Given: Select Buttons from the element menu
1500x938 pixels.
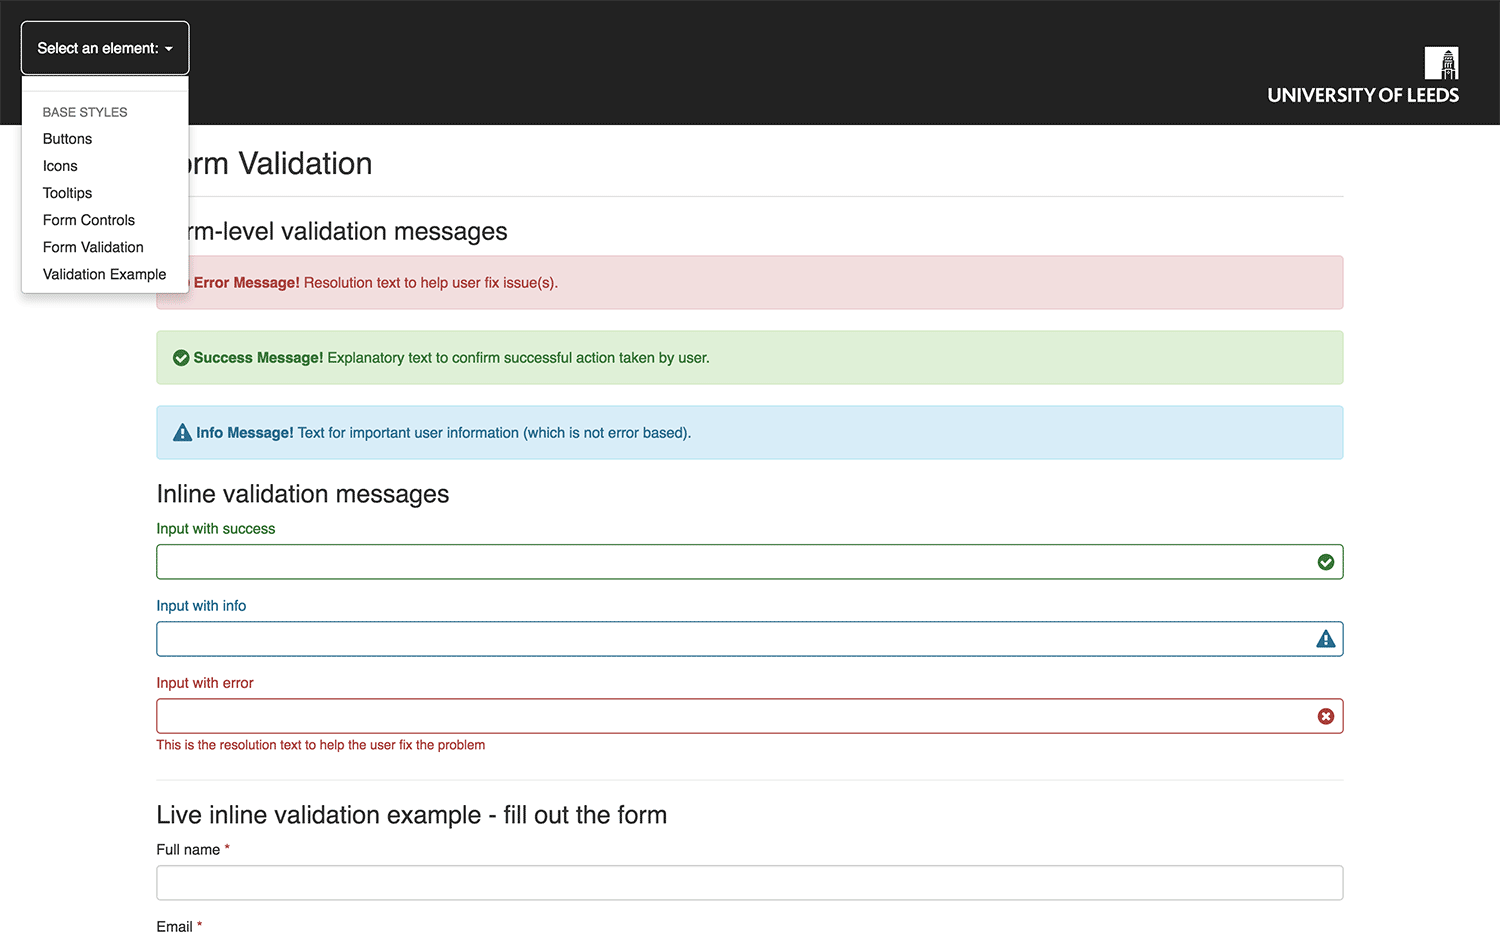Looking at the screenshot, I should (x=67, y=139).
